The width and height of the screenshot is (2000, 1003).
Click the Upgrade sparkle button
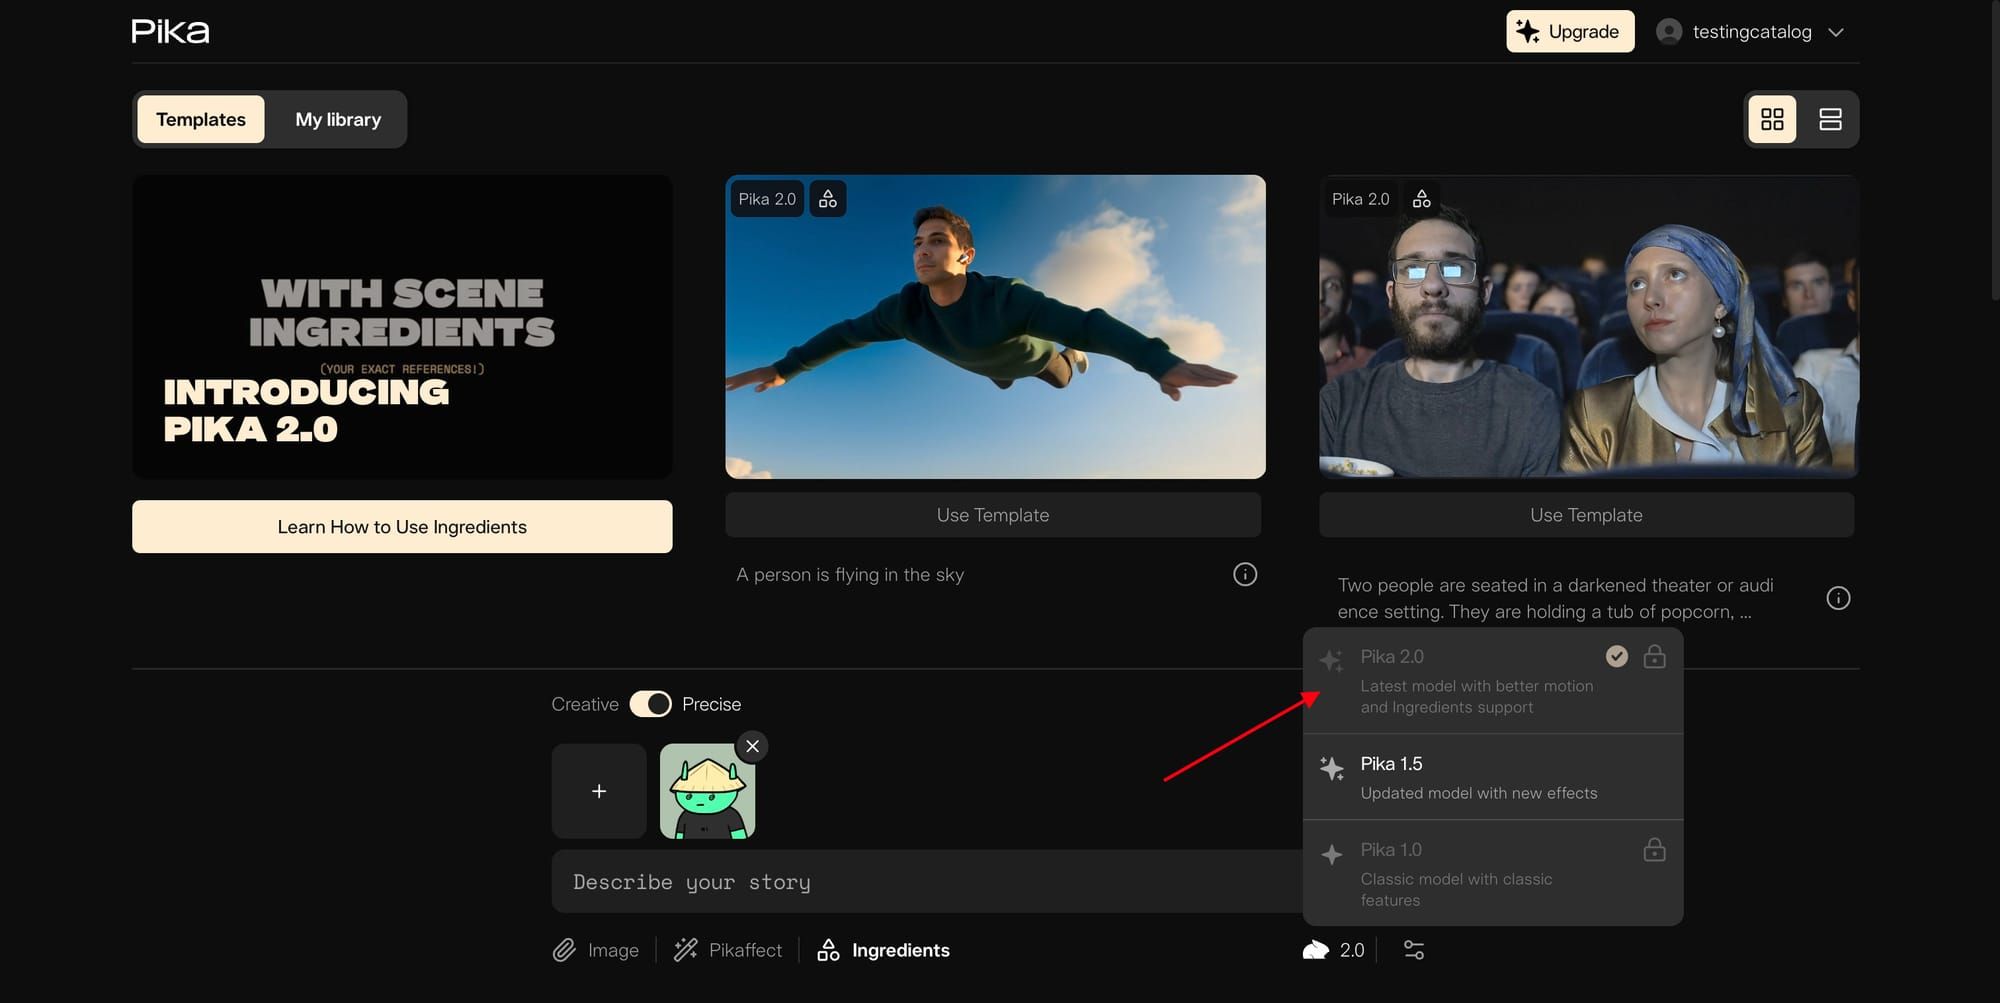pyautogui.click(x=1570, y=31)
